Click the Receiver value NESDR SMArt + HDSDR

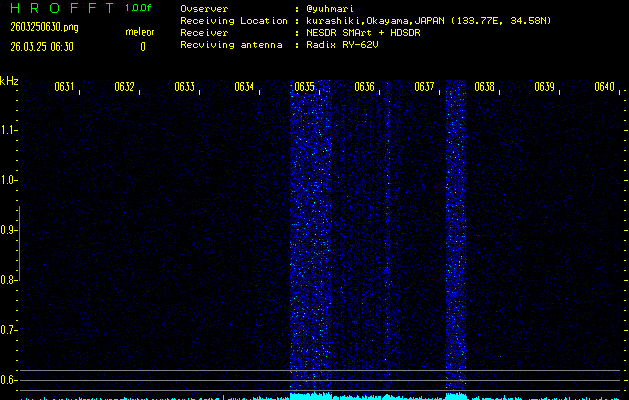pos(363,33)
